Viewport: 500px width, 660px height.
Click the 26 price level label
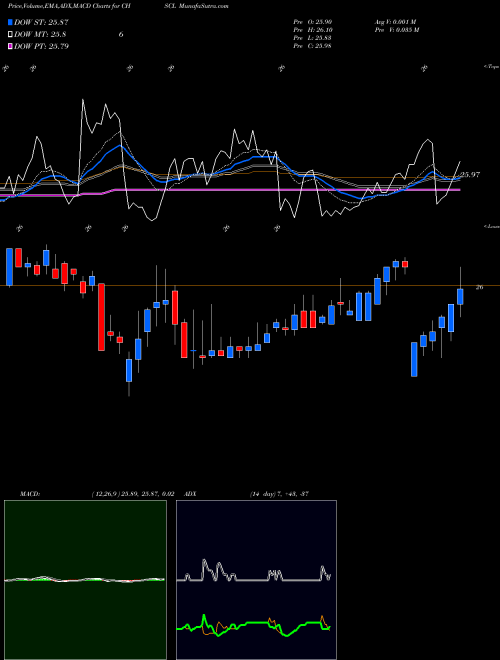click(479, 287)
